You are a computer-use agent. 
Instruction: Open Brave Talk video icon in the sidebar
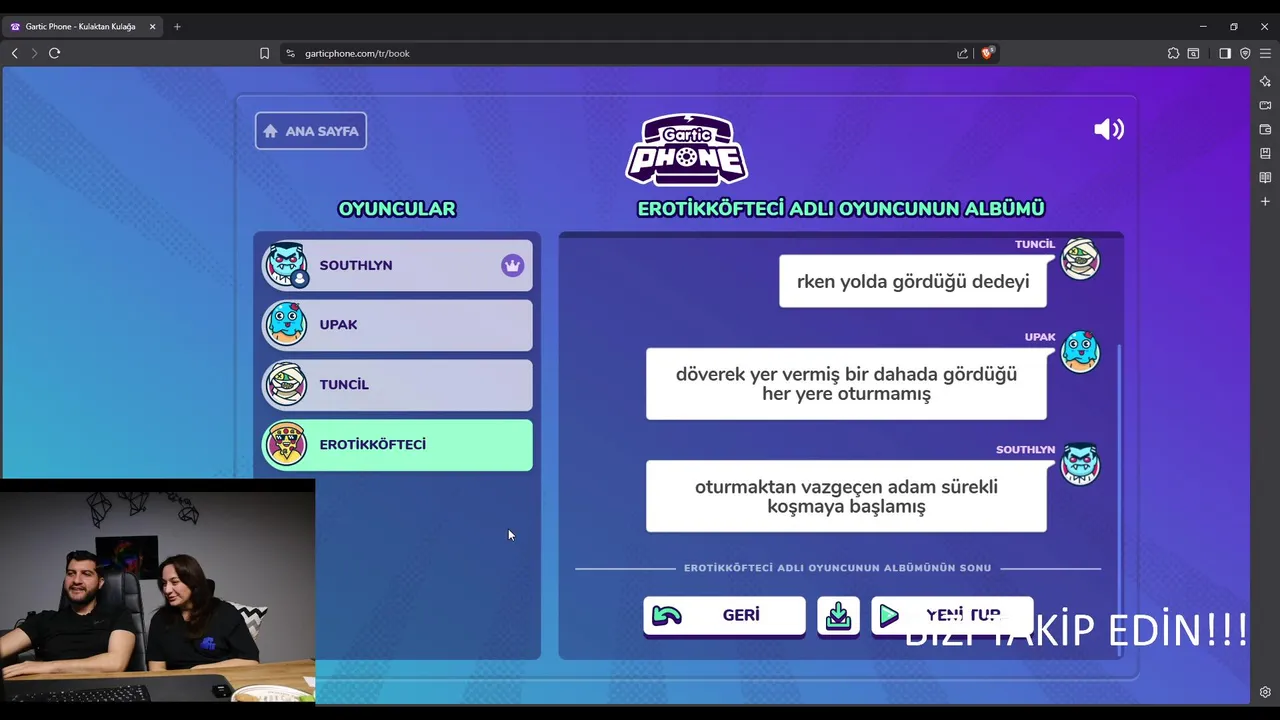(1265, 105)
